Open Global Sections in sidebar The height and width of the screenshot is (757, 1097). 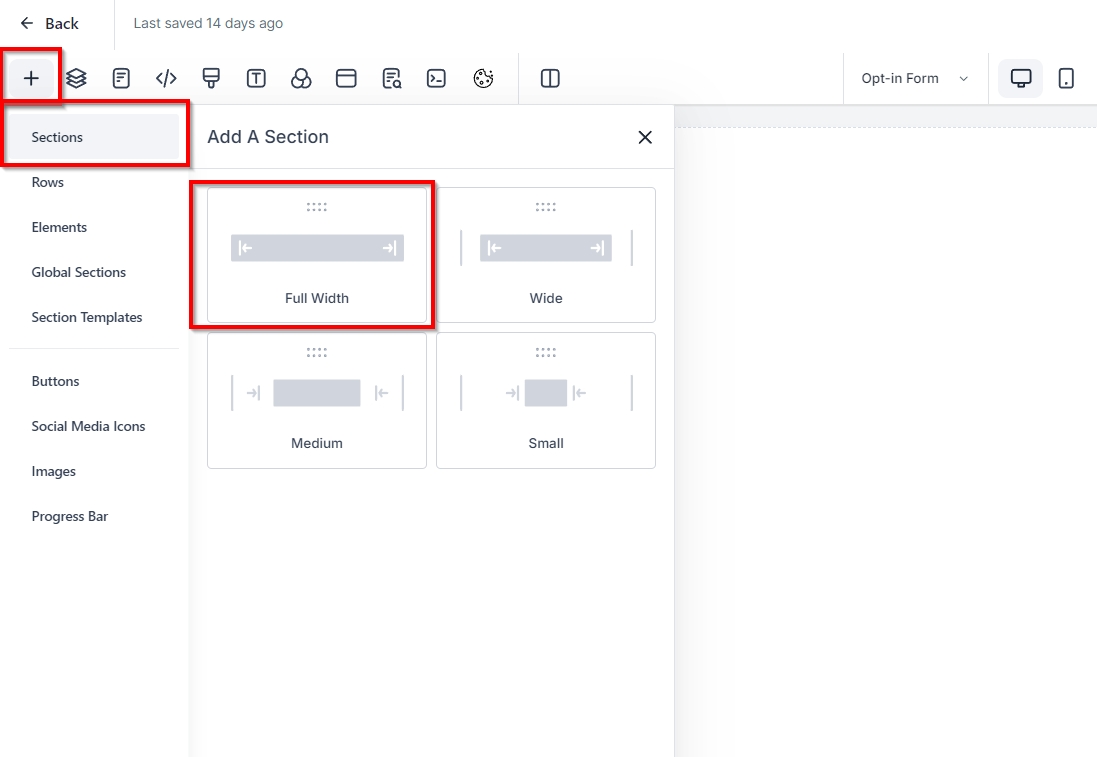[x=79, y=272]
